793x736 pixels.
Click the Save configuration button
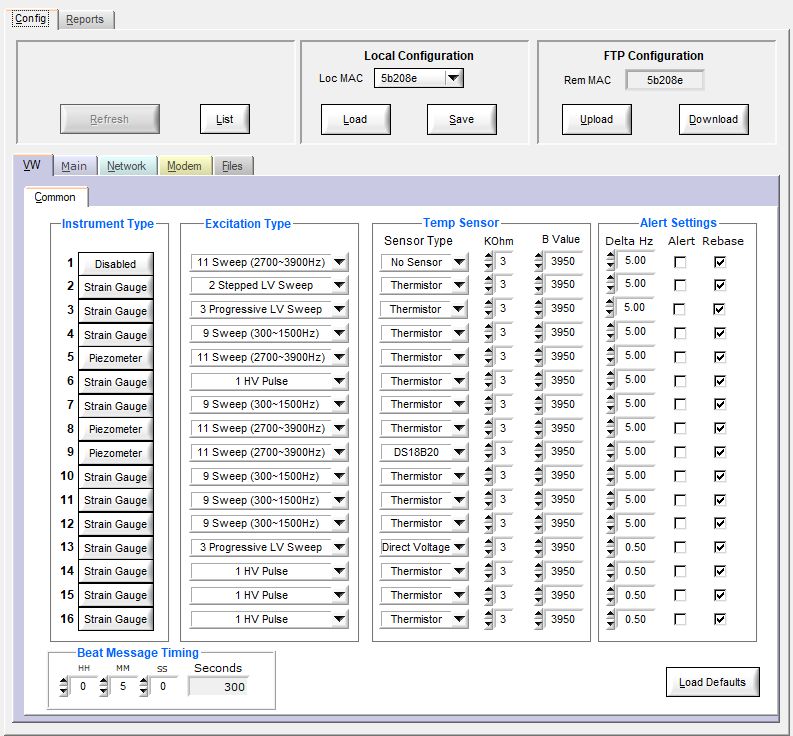tap(461, 119)
